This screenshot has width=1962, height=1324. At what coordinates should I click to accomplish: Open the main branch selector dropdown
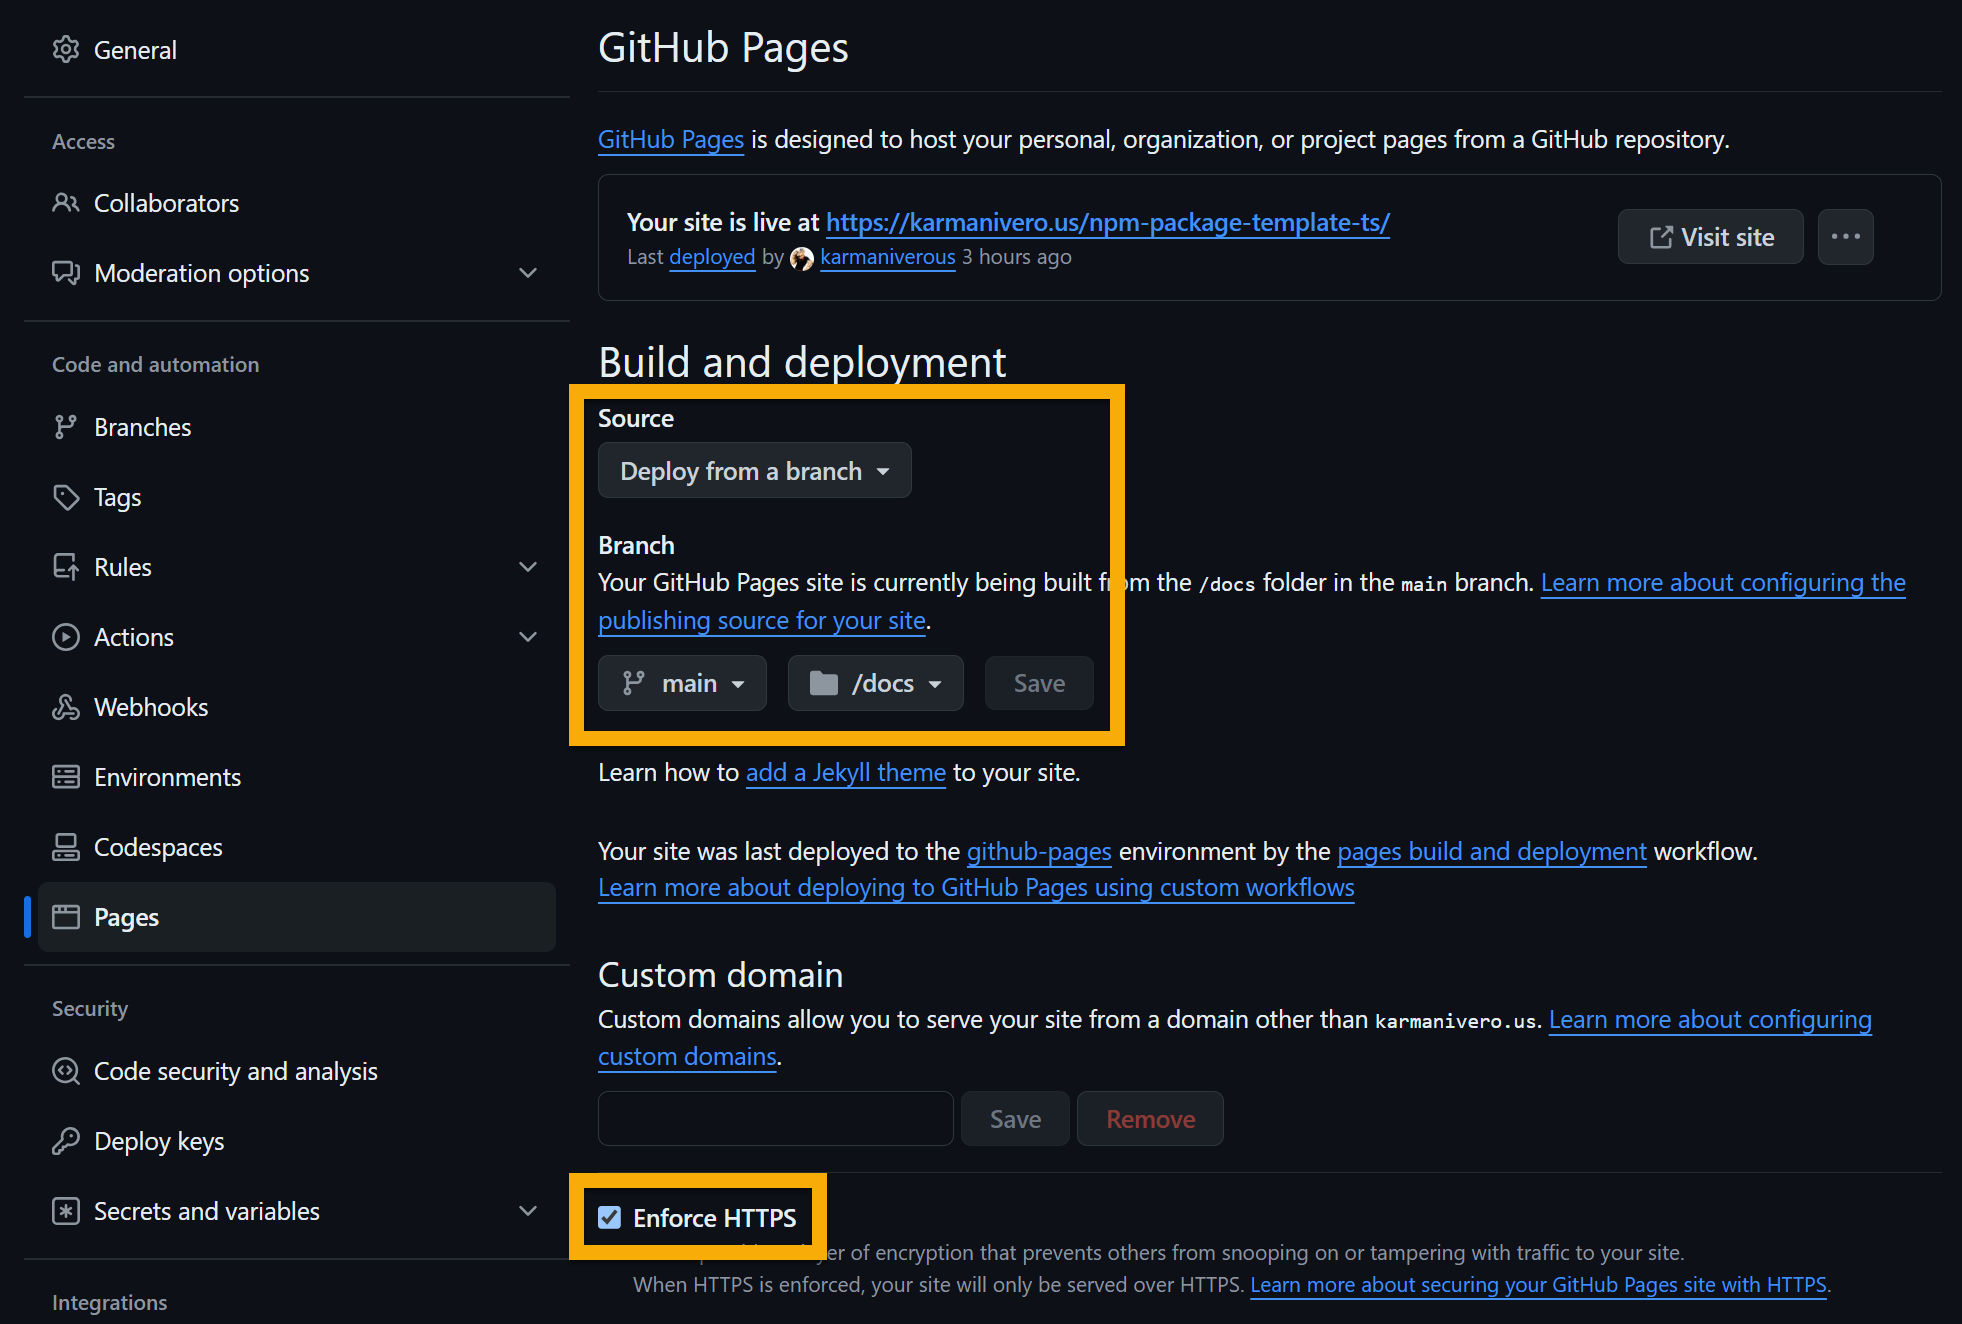682,683
